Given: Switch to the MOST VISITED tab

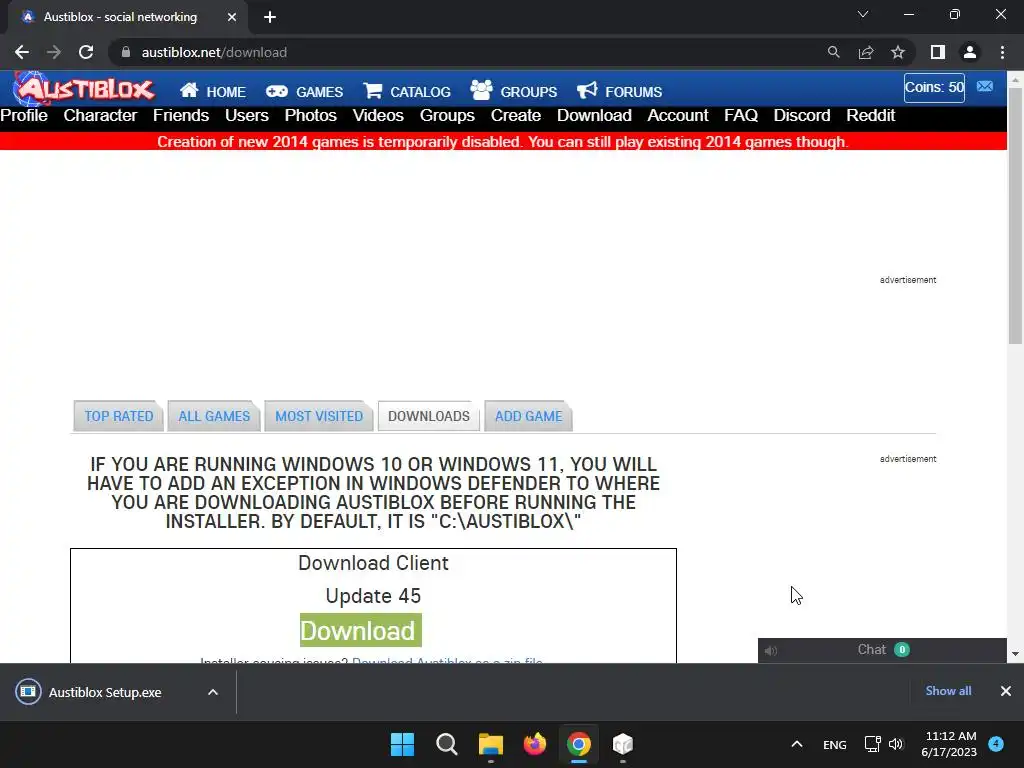Looking at the screenshot, I should (319, 416).
